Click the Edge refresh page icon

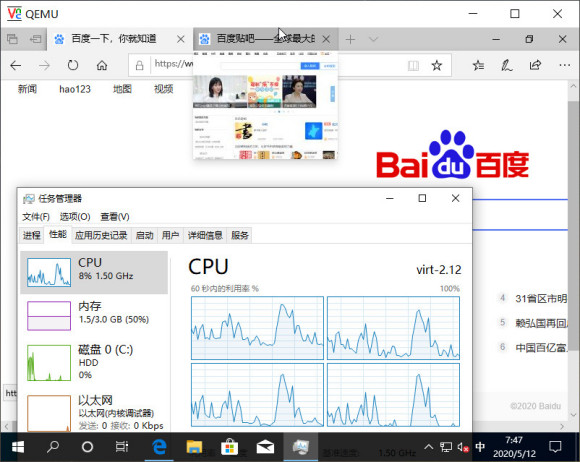tap(73, 65)
